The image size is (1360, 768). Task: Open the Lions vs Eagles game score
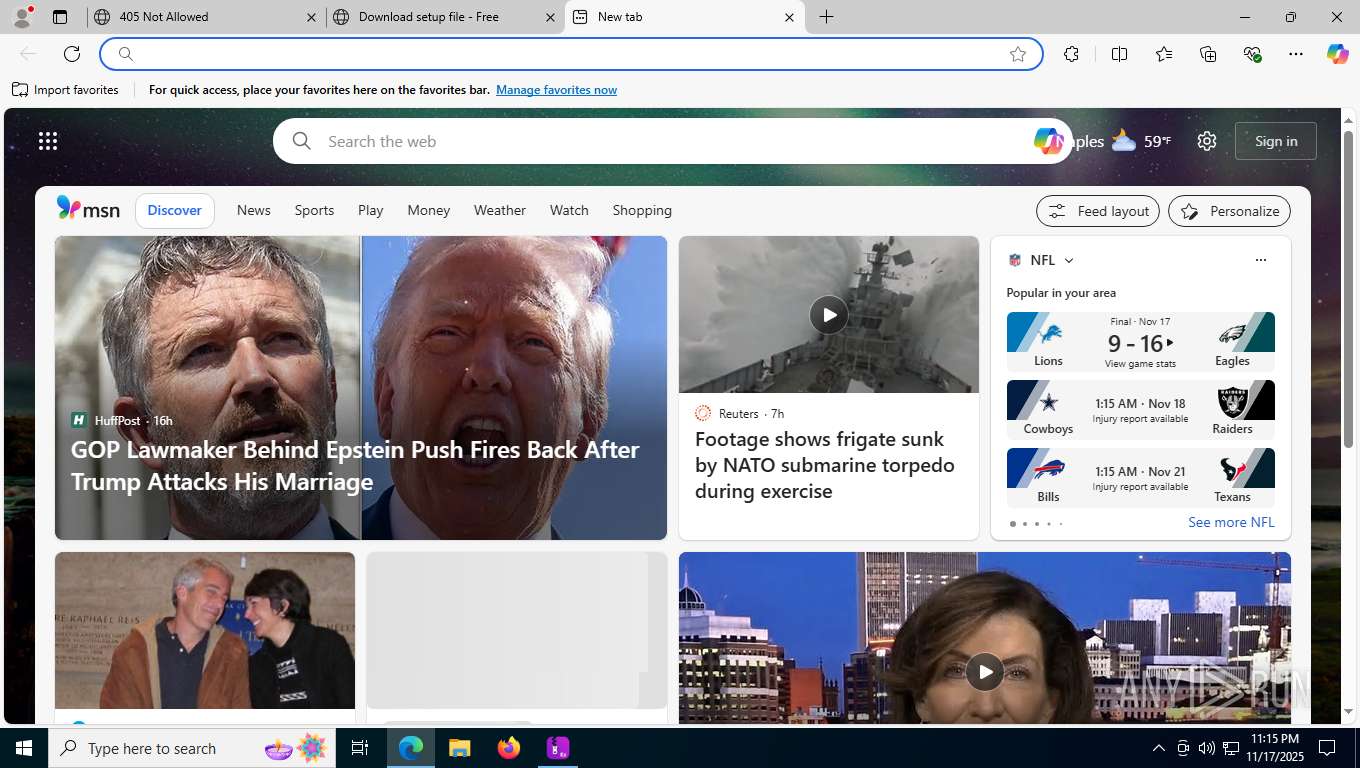click(1140, 342)
